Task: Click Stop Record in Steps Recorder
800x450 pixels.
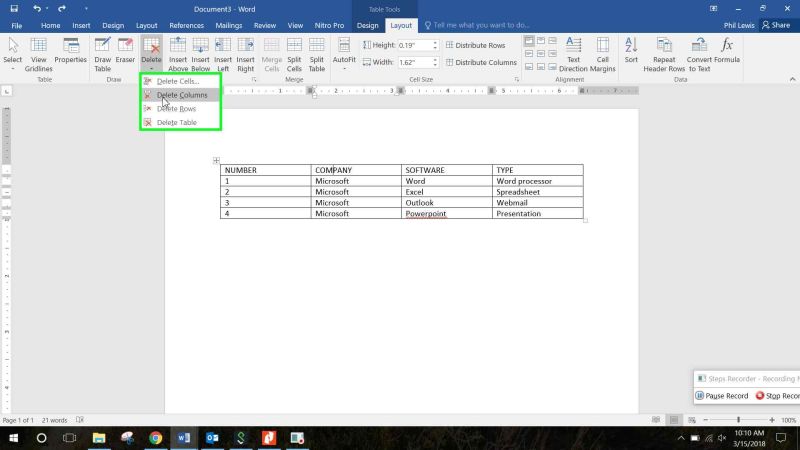Action: click(778, 396)
